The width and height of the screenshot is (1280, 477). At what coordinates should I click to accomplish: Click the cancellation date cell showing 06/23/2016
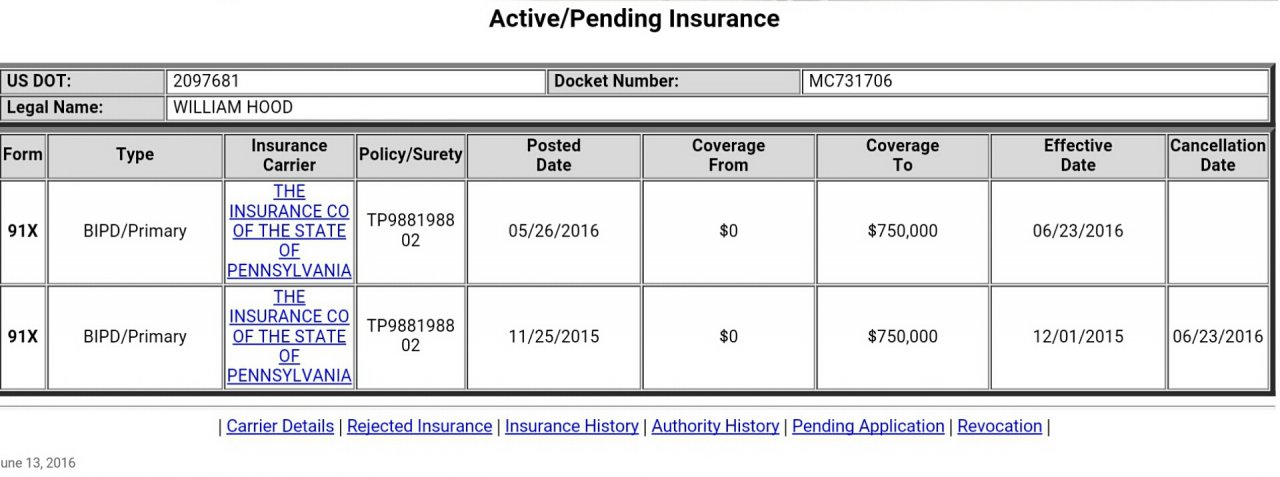(1217, 337)
